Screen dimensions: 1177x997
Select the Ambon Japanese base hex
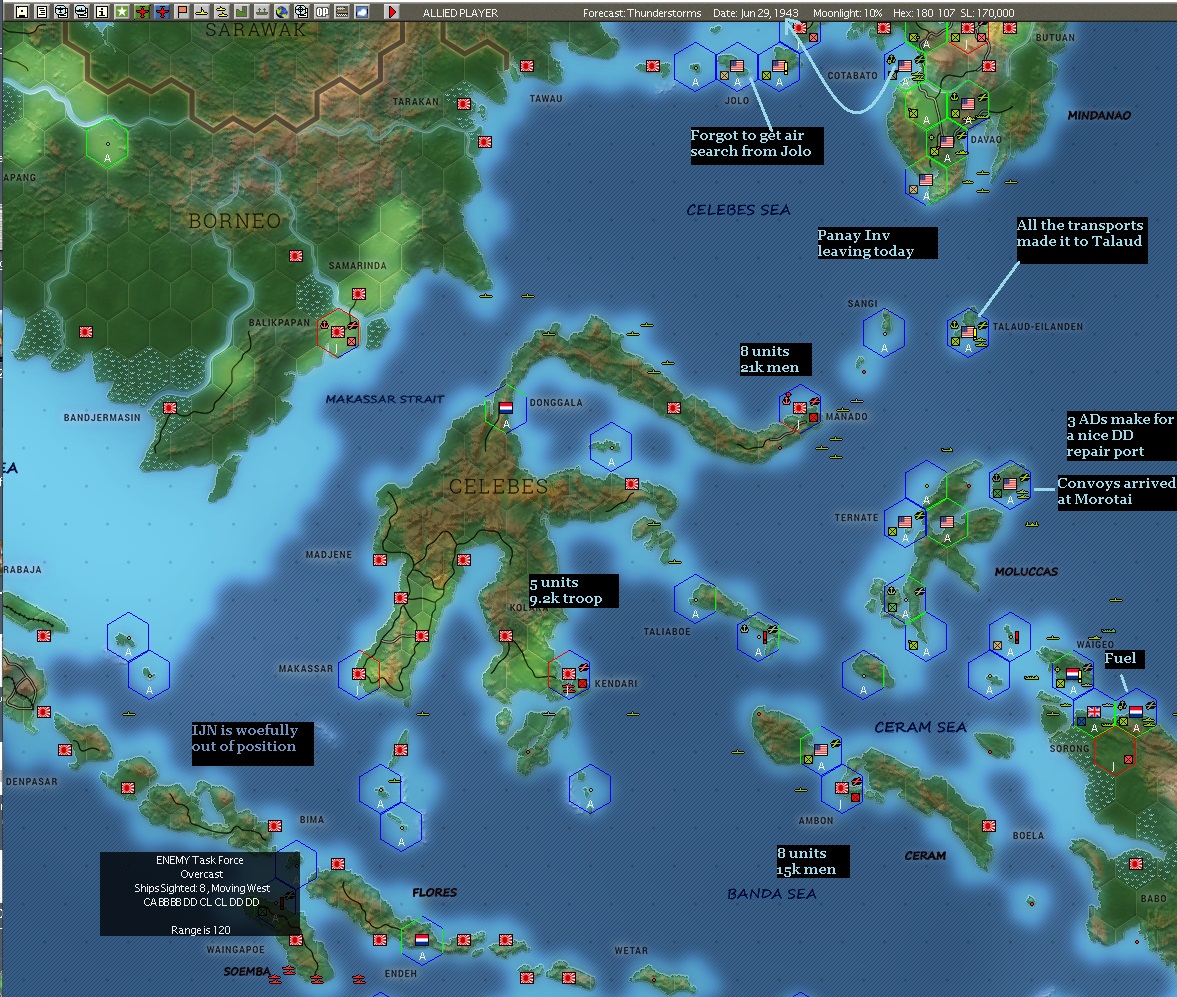[x=842, y=788]
